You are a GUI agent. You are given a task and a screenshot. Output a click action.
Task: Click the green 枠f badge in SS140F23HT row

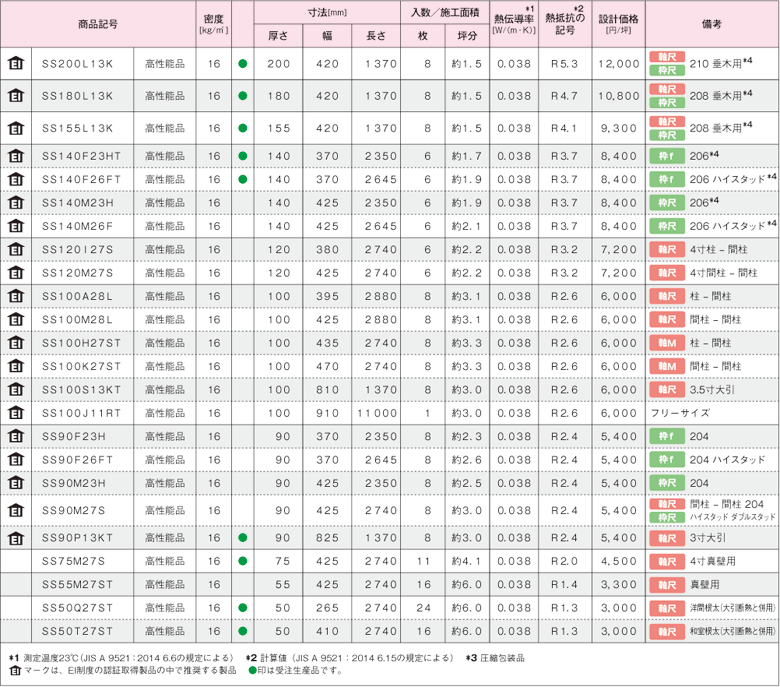[x=666, y=156]
